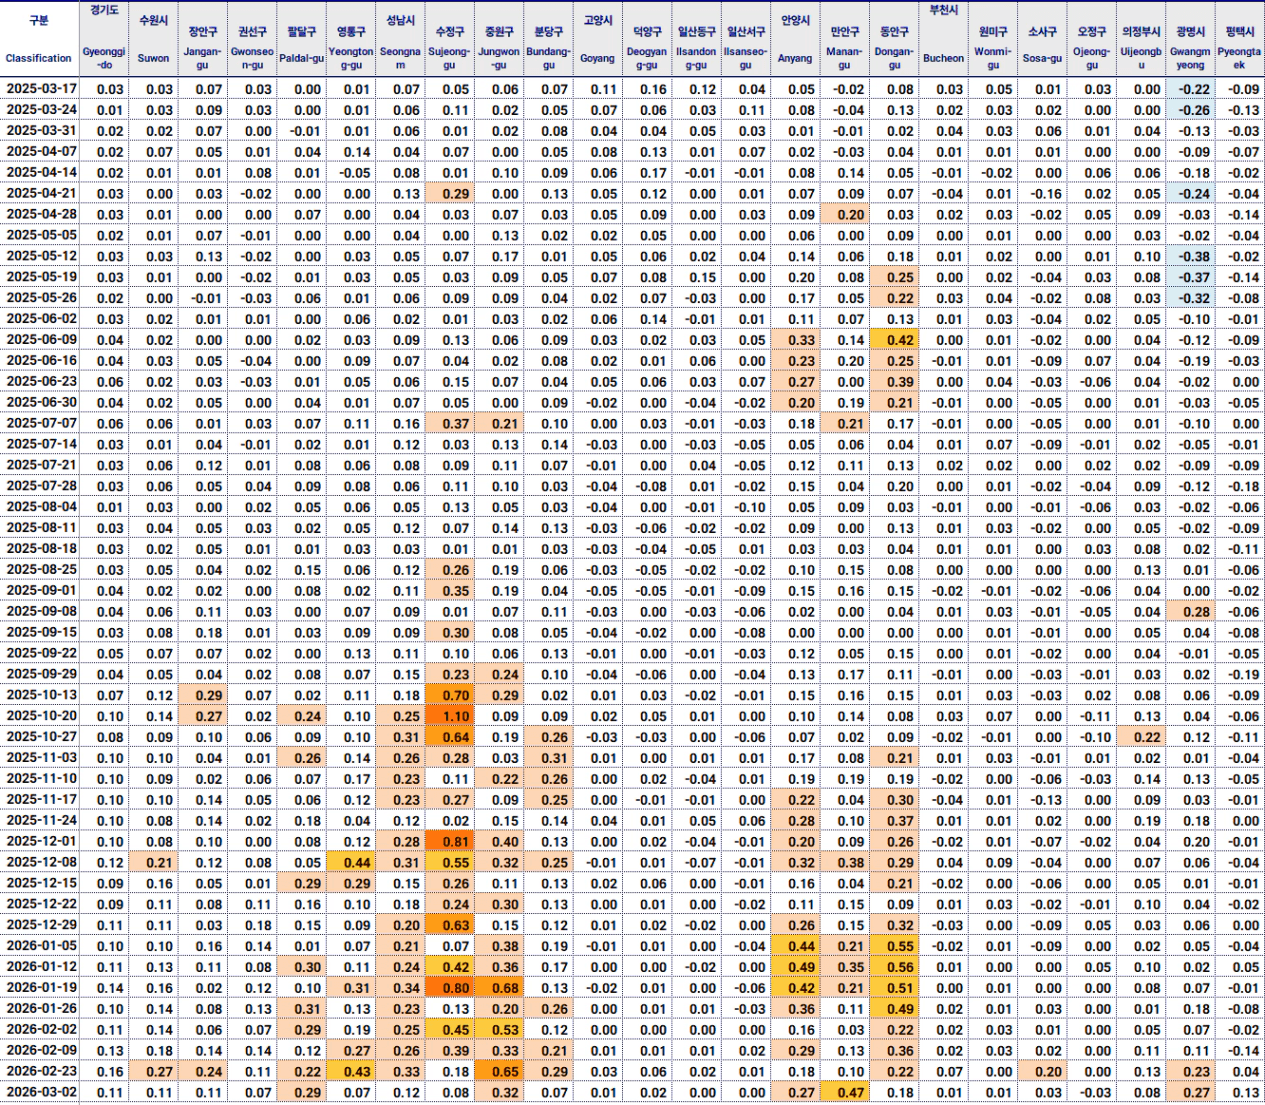Select the 권선구 Gwonseon-gu column header

tap(252, 39)
